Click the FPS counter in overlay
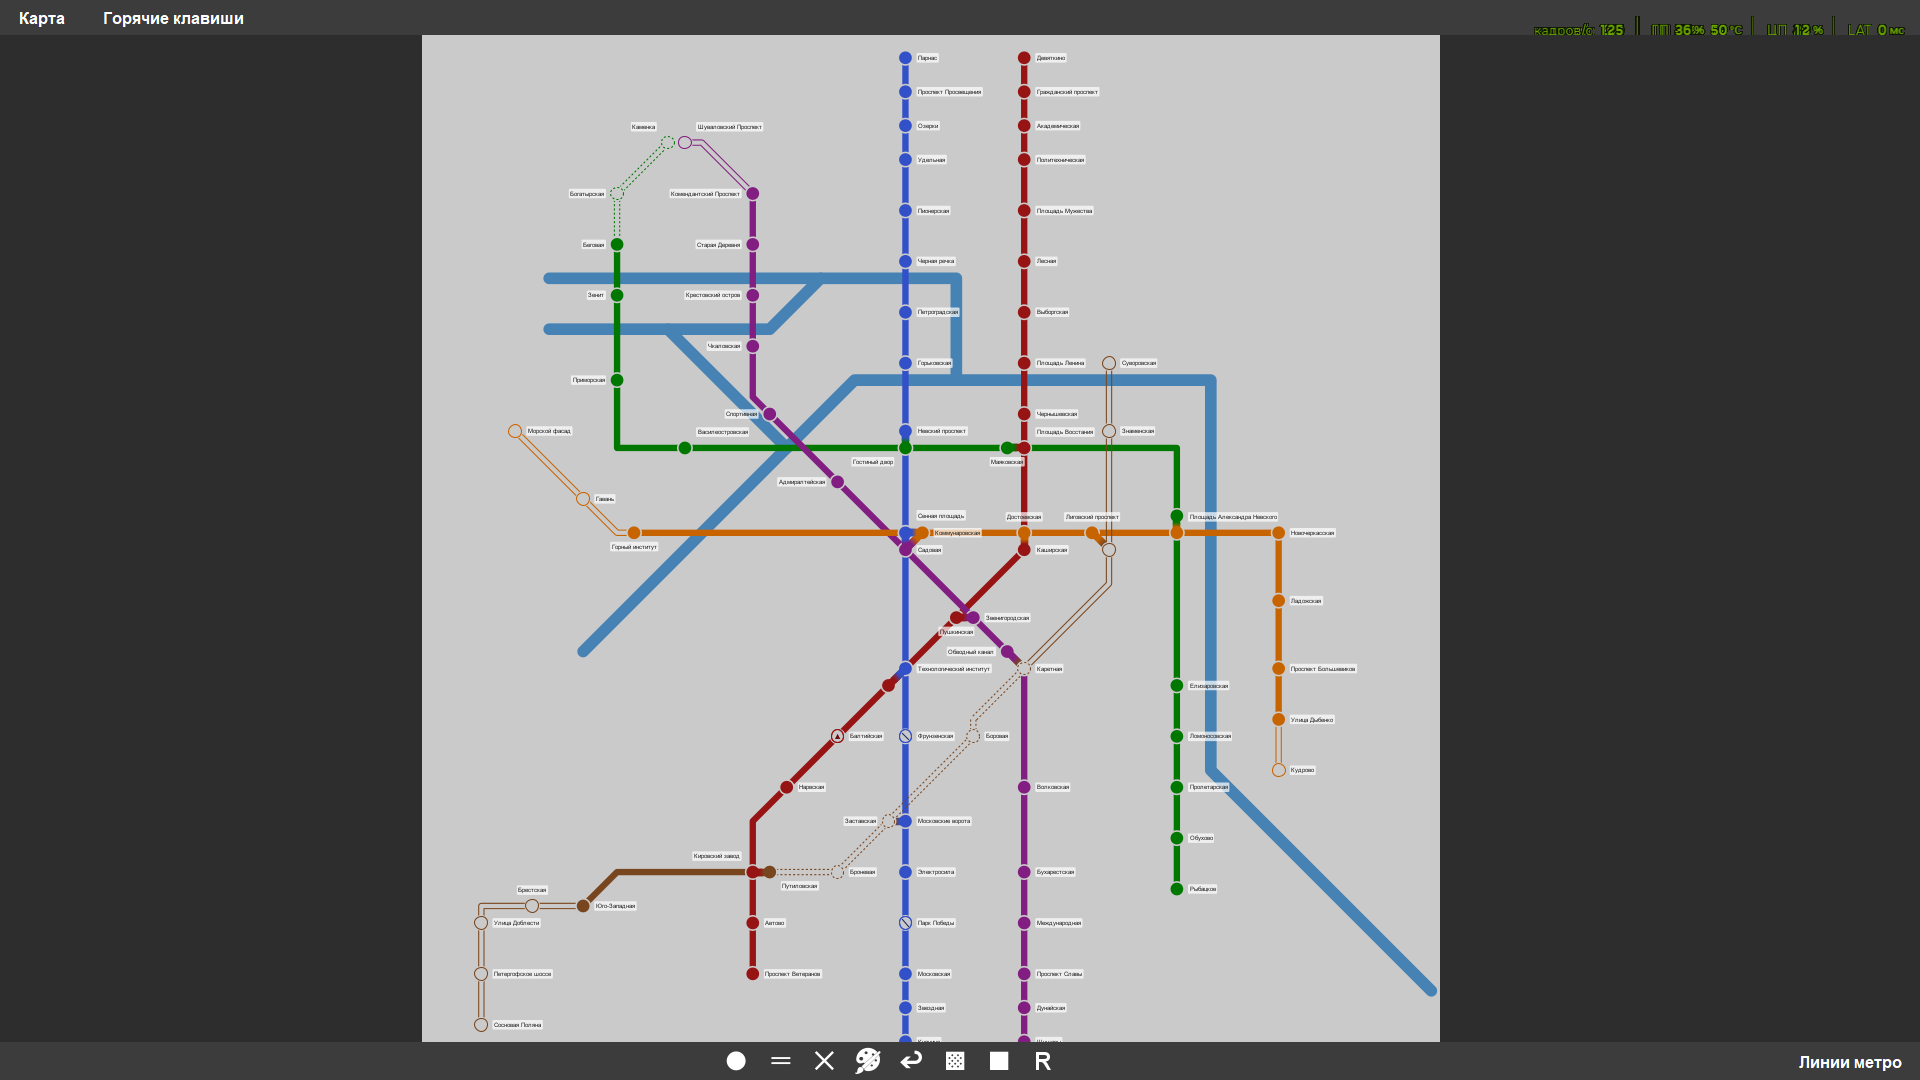This screenshot has width=1920, height=1080. pyautogui.click(x=1578, y=30)
